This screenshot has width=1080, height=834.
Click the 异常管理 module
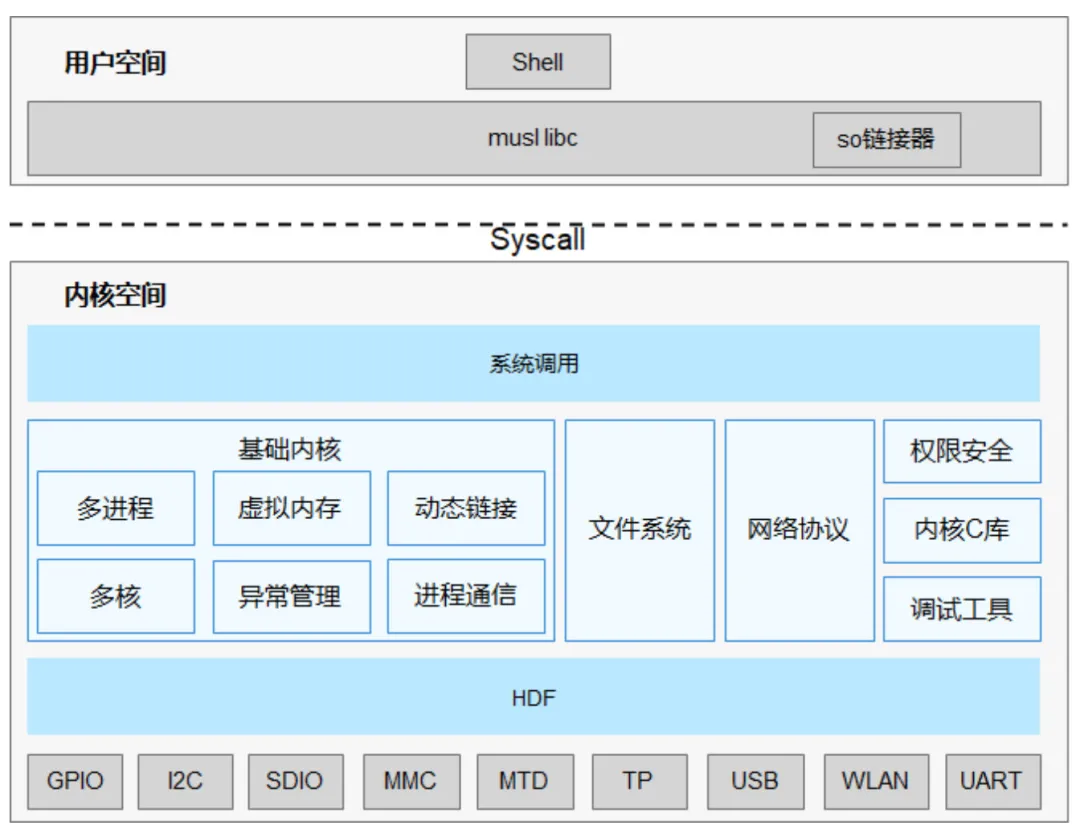tap(290, 596)
